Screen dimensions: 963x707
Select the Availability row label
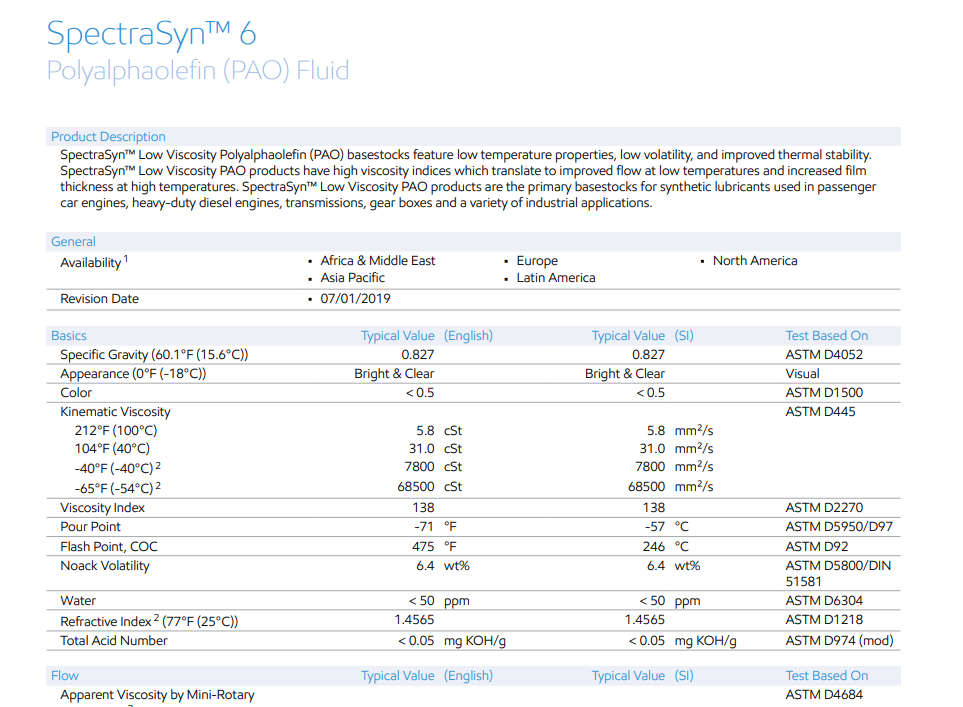click(x=94, y=262)
